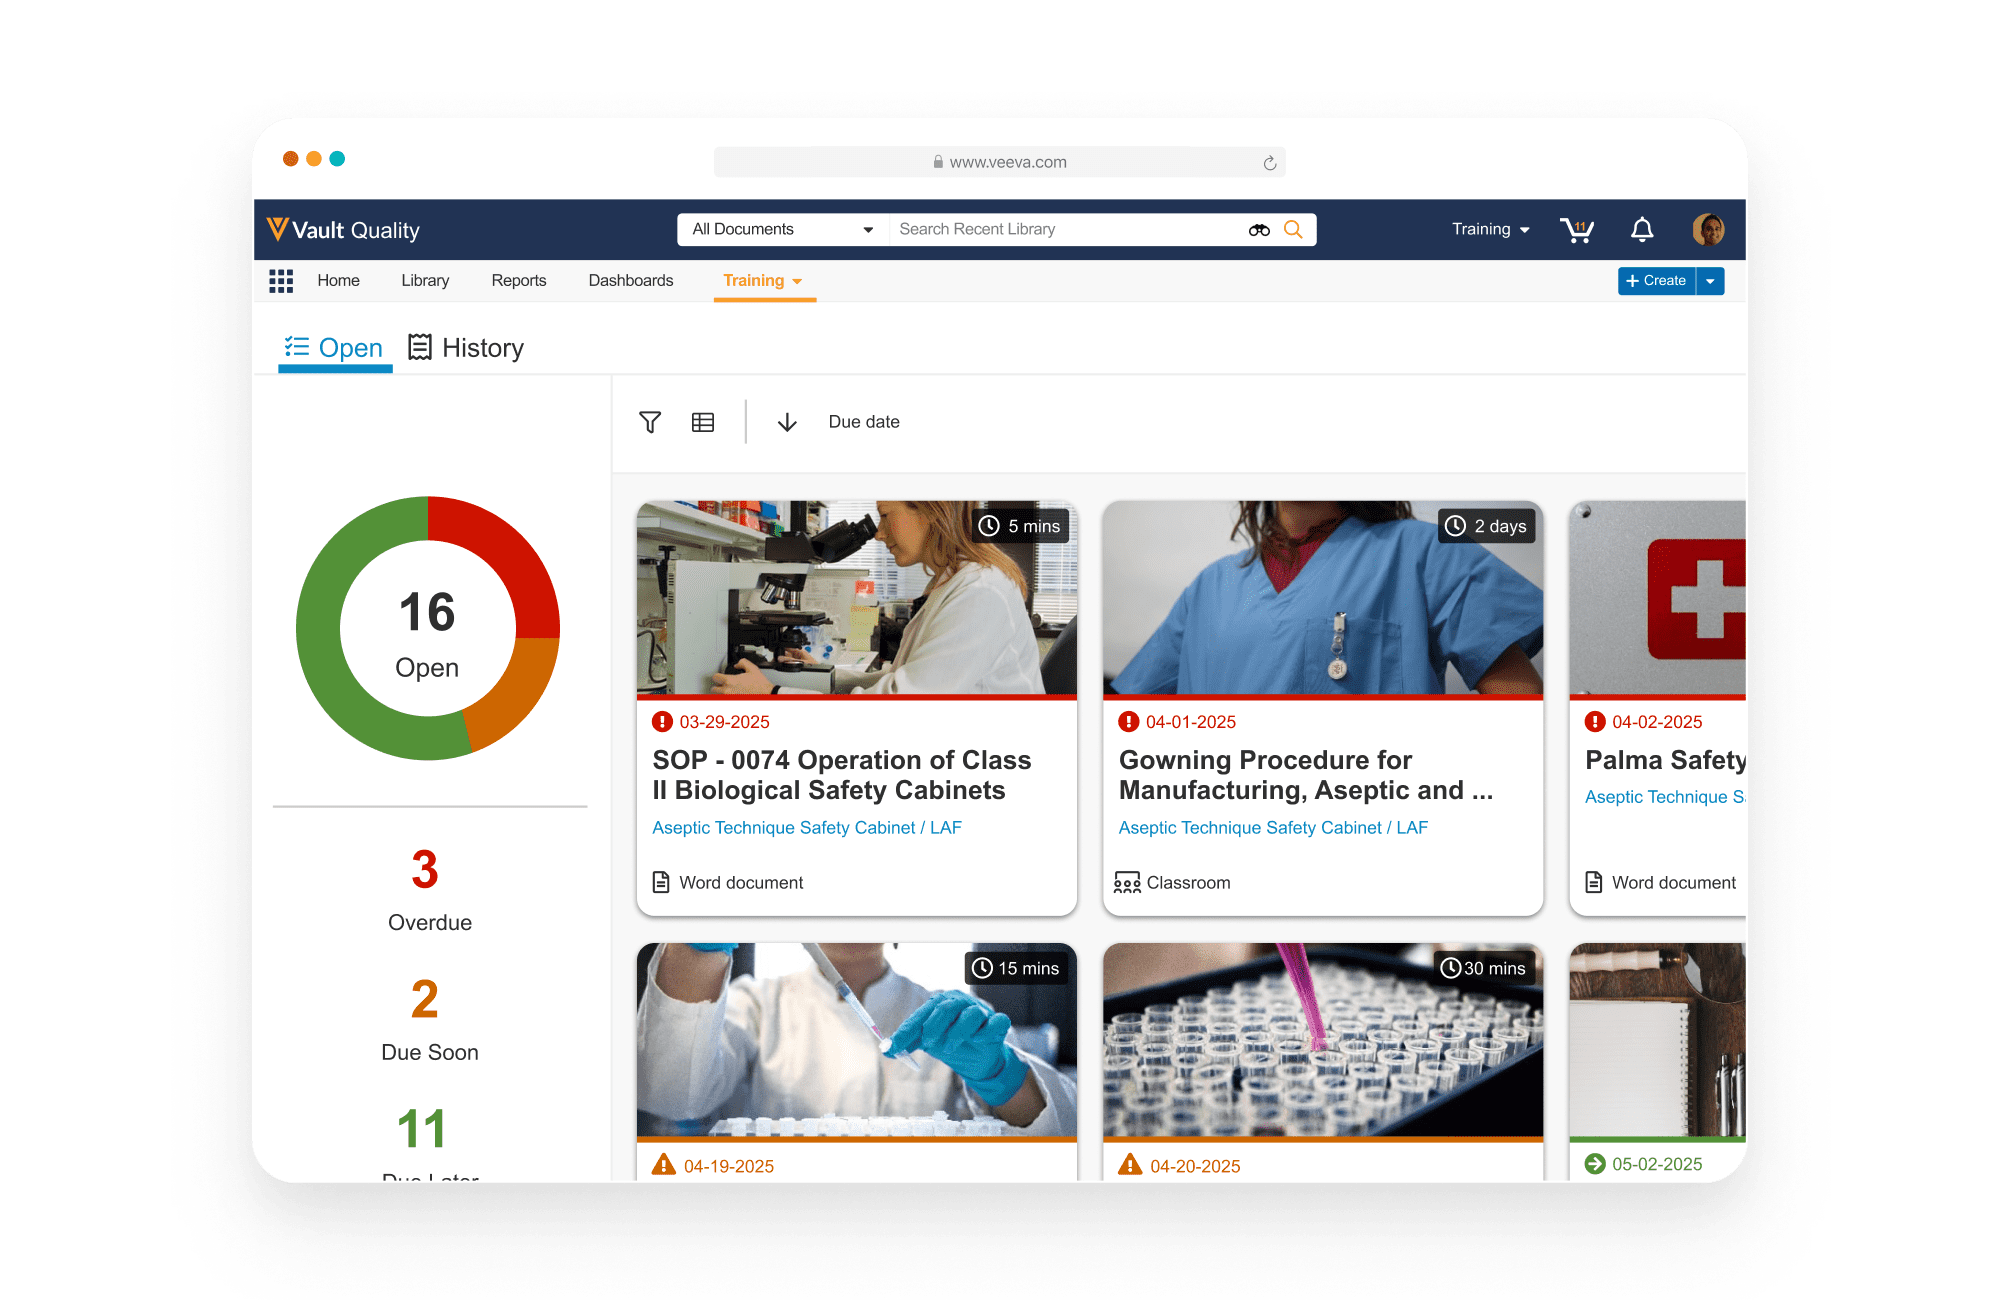Click the Create button
Viewport: 2000px width, 1300px height.
(x=1656, y=281)
